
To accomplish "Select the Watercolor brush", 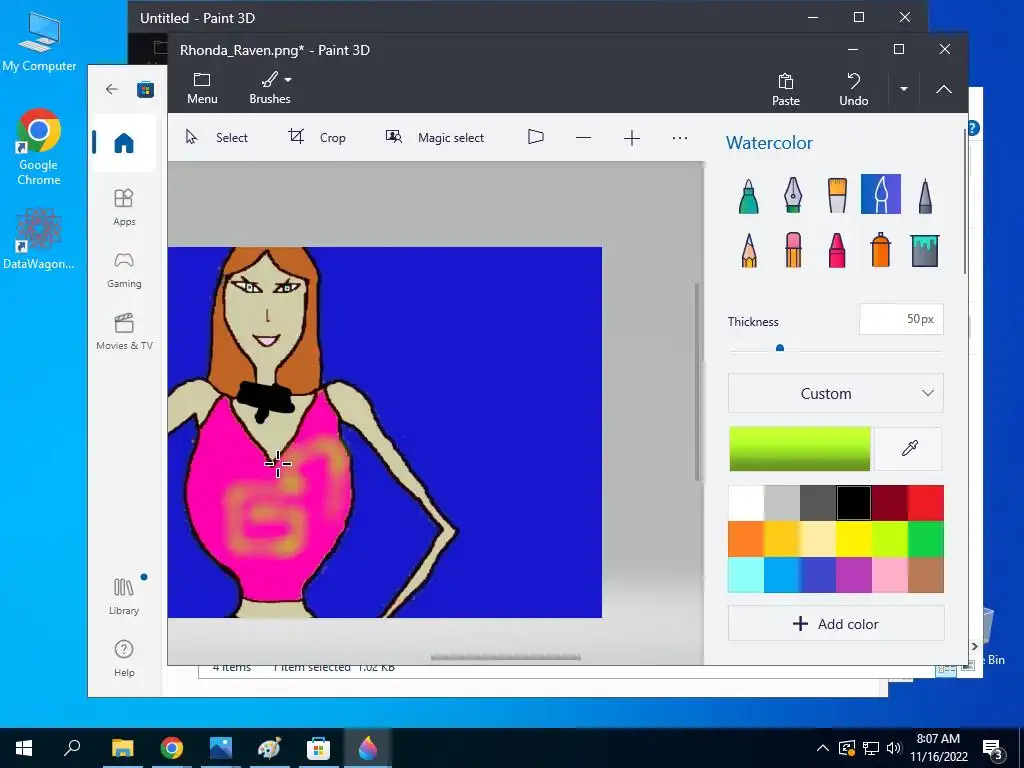I will [880, 194].
